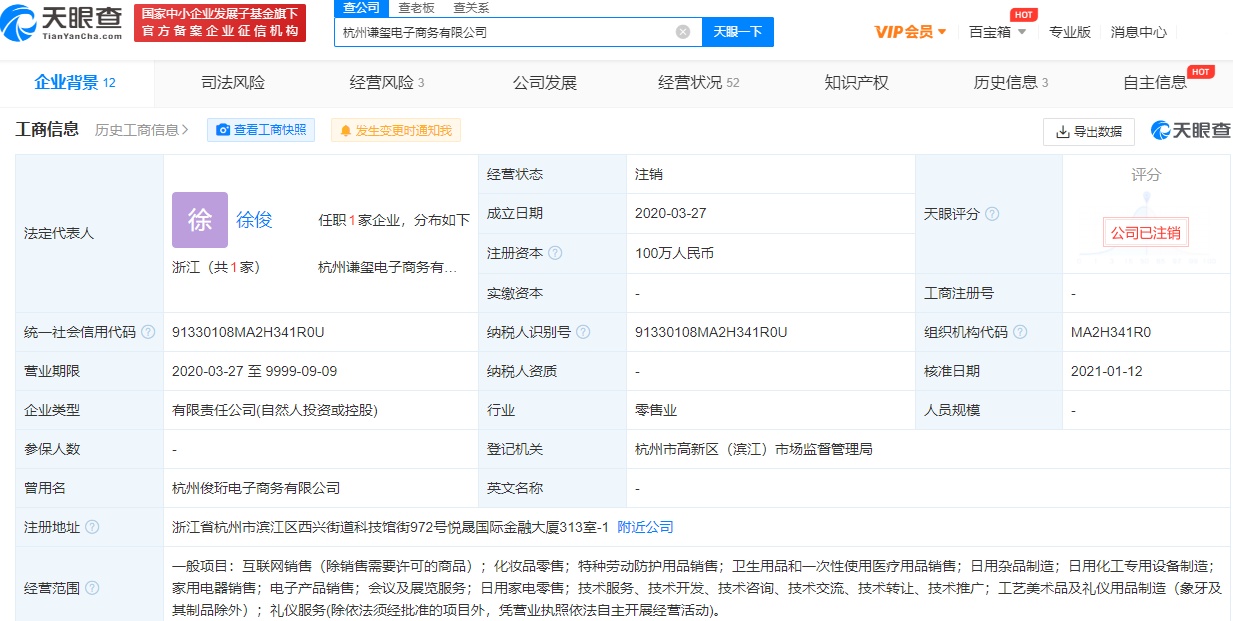The image size is (1233, 621).
Task: Click the TianYanCha logo
Action: point(63,22)
